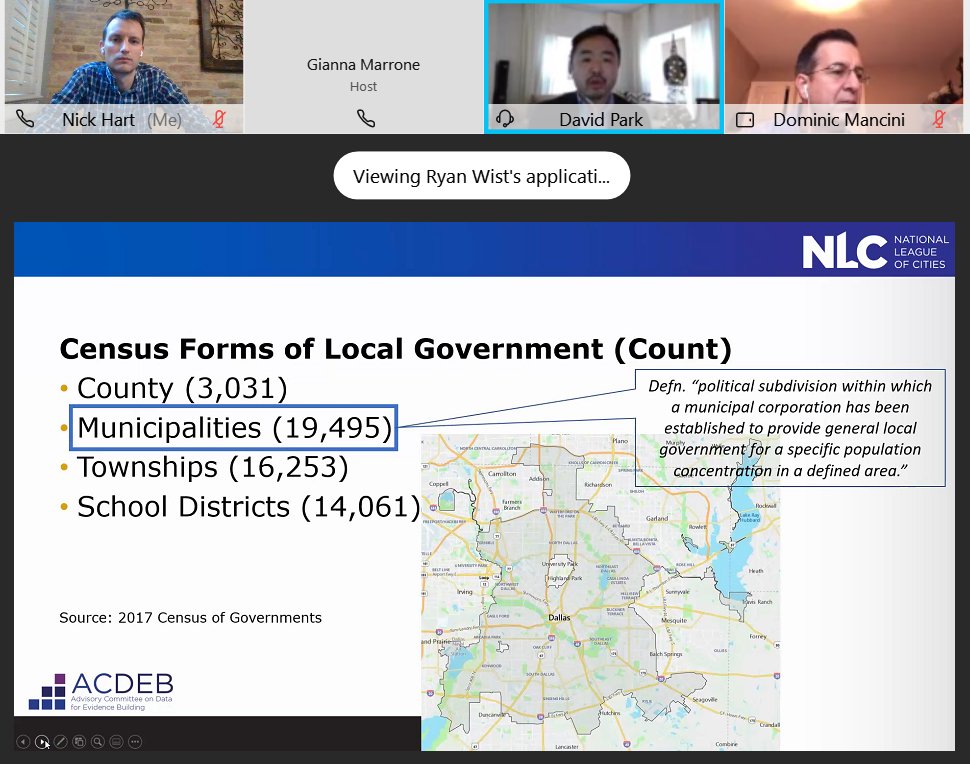The height and width of the screenshot is (764, 970).
Task: Toggle closed captions in the slideshow toolbar
Action: pyautogui.click(x=115, y=742)
